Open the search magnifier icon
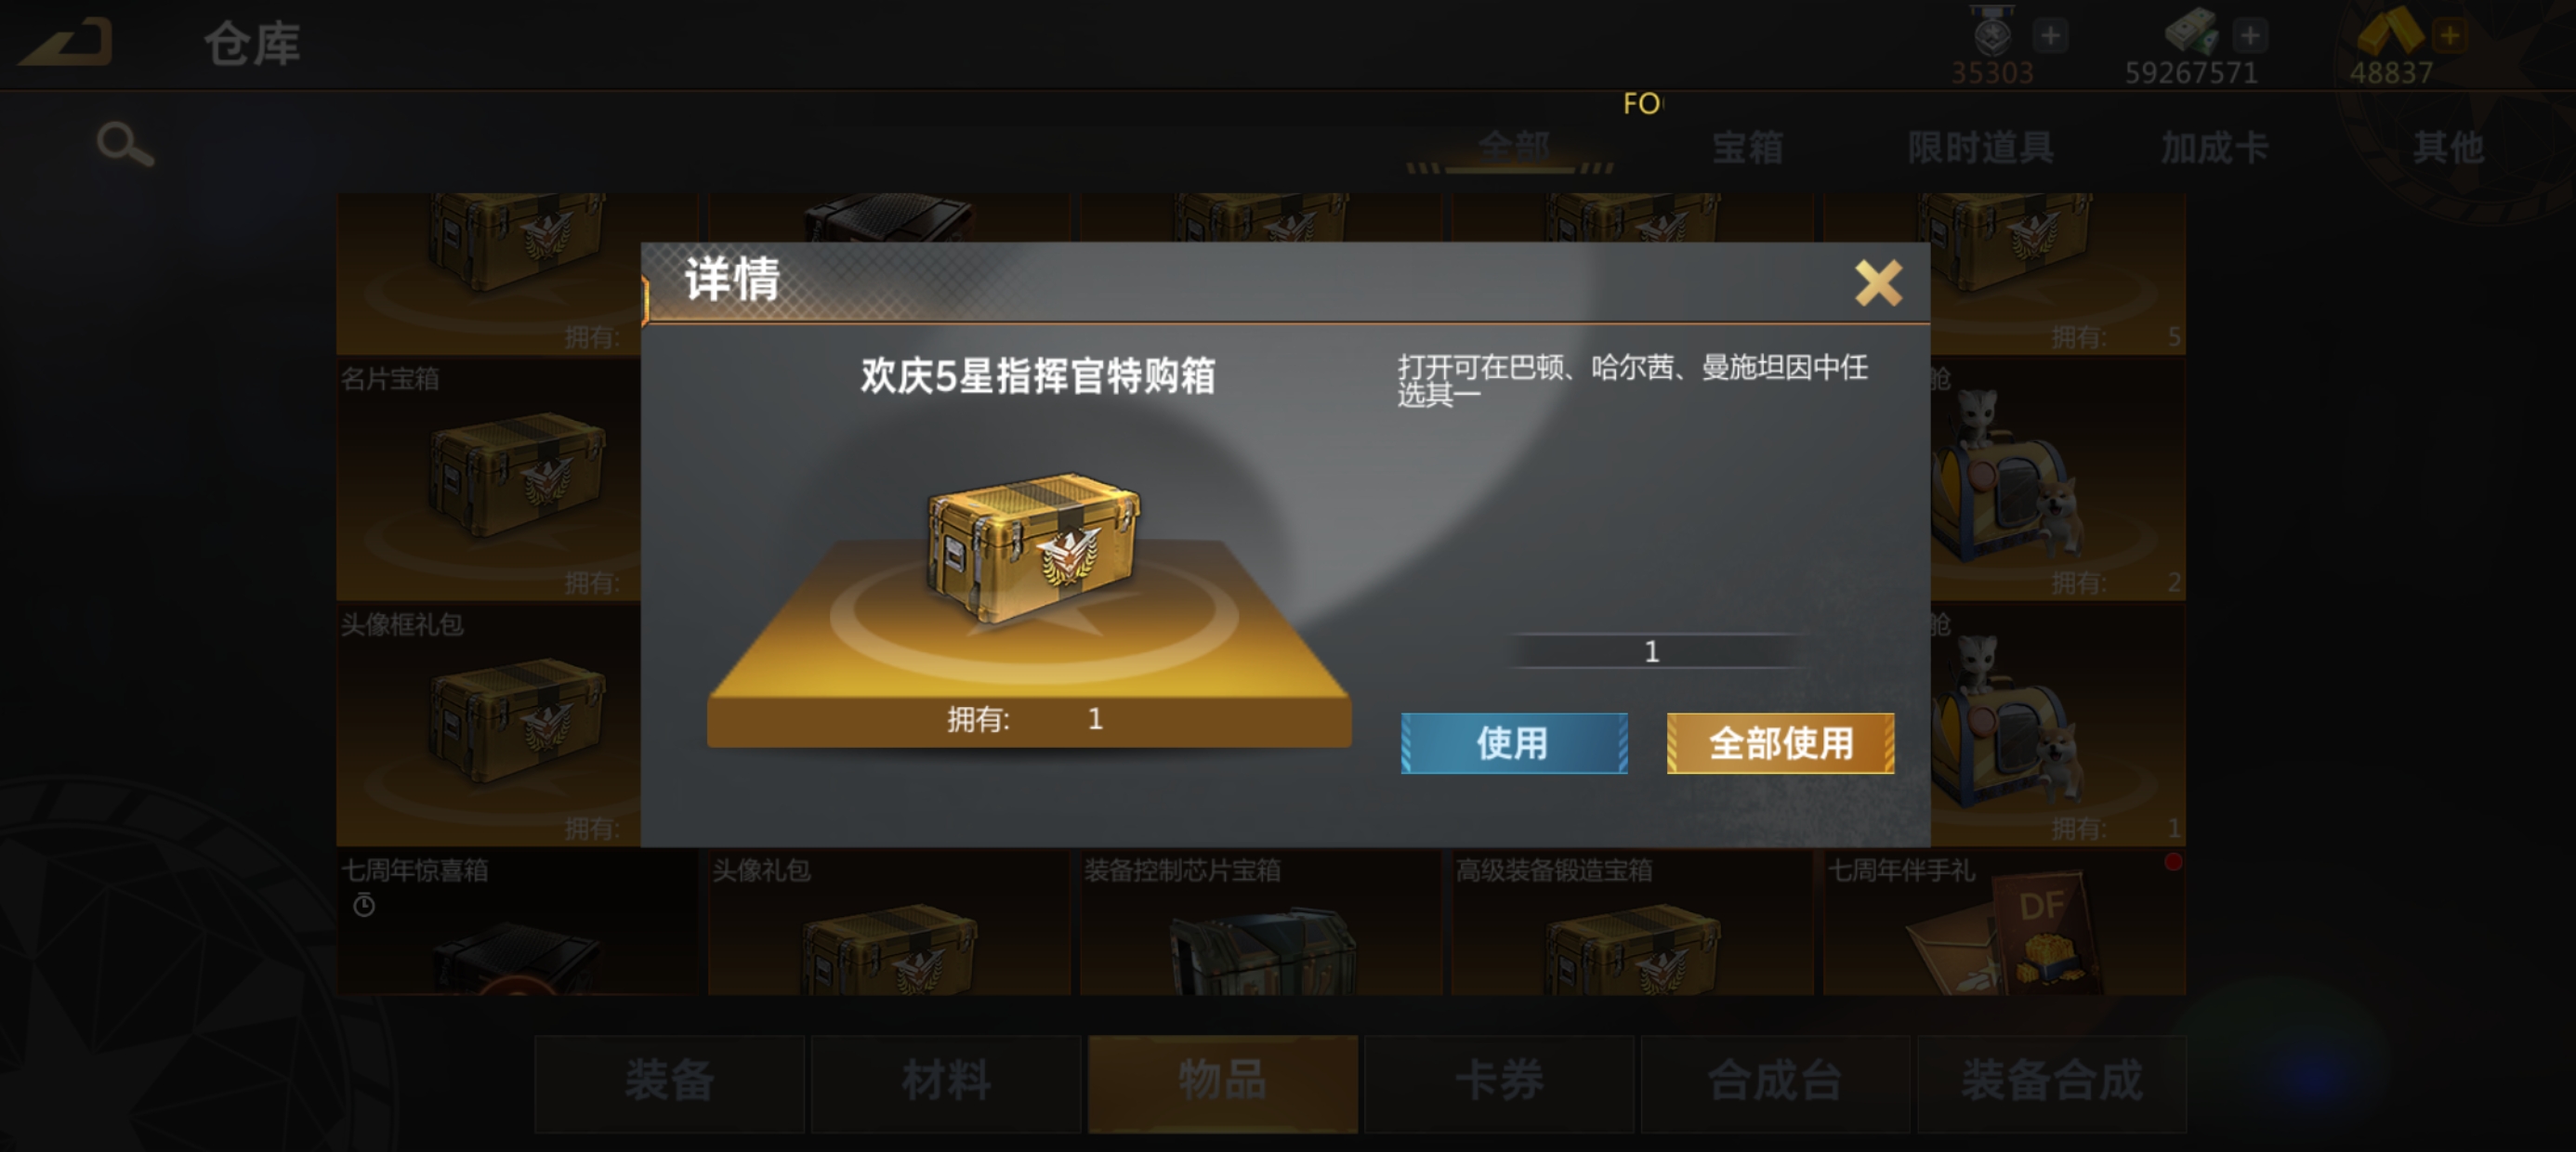Viewport: 2576px width, 1152px height. [125, 145]
